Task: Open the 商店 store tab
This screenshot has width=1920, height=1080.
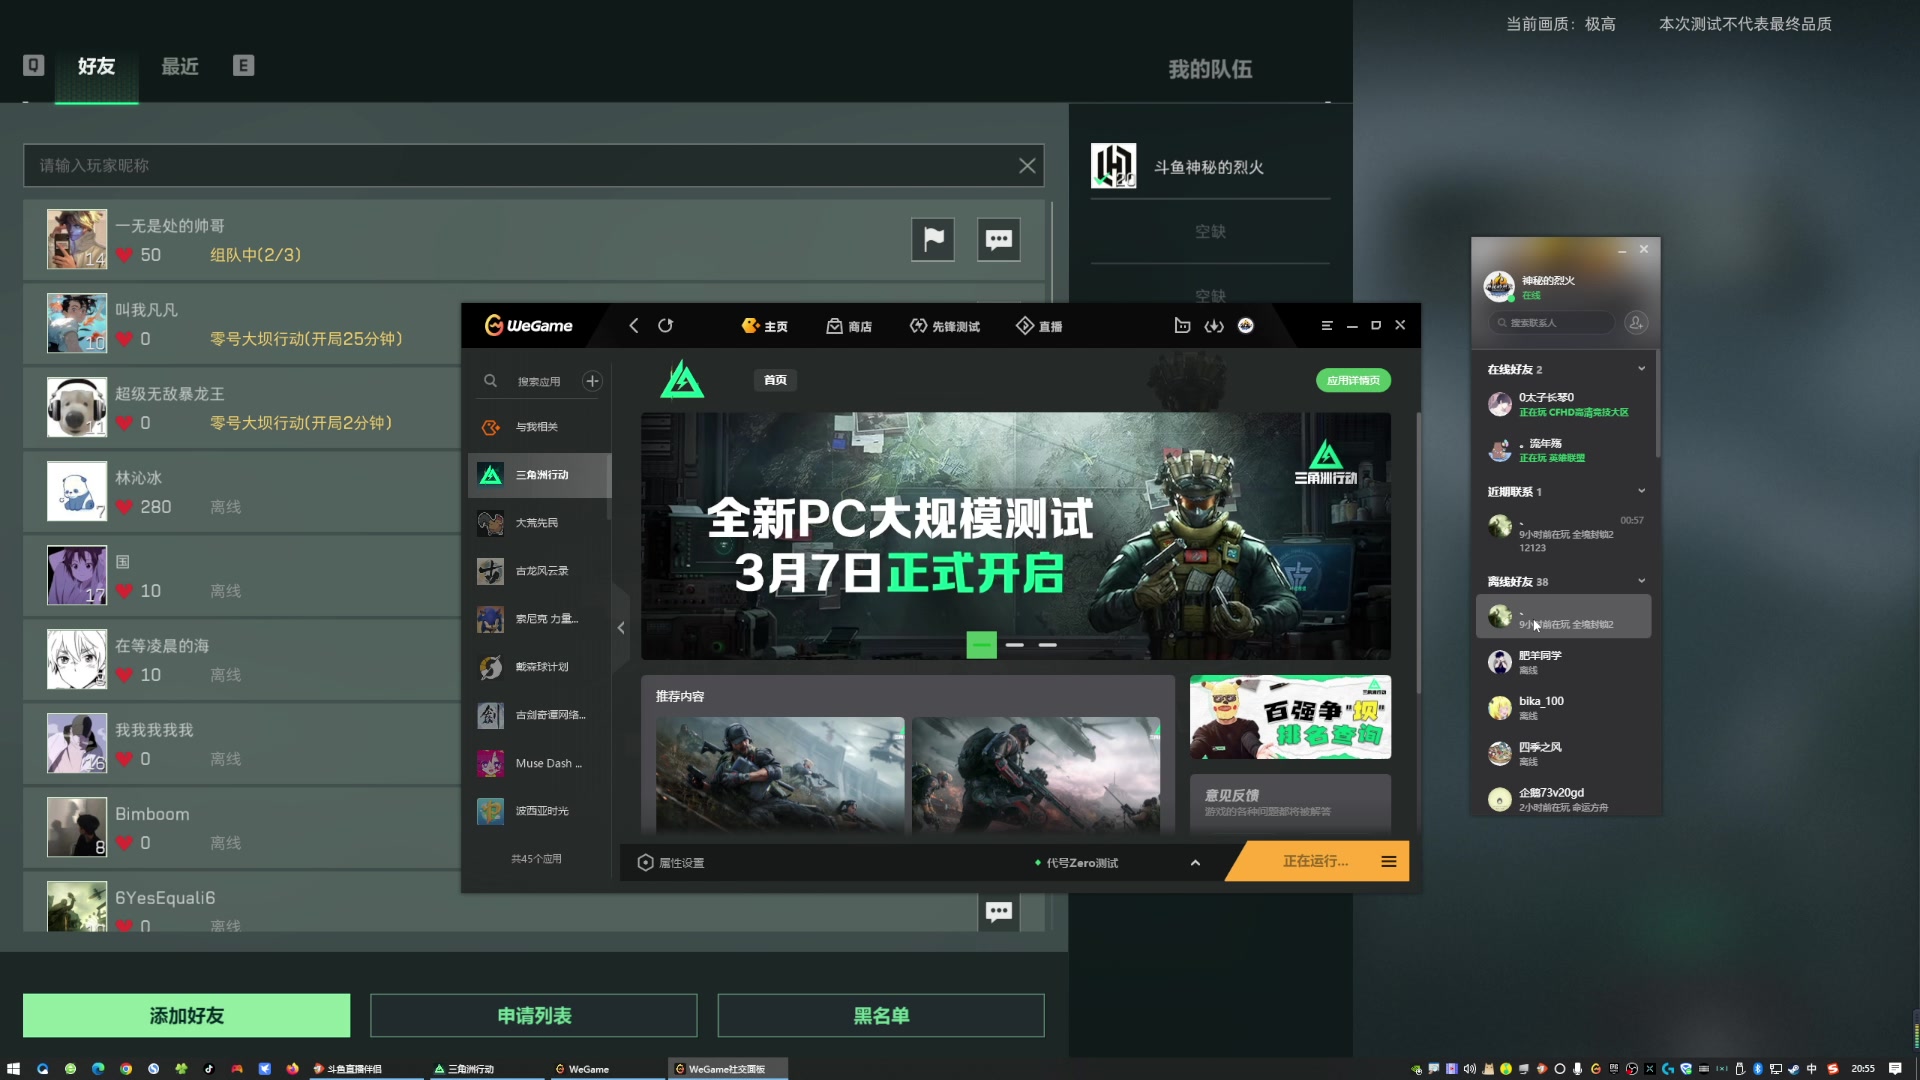Action: 849,326
